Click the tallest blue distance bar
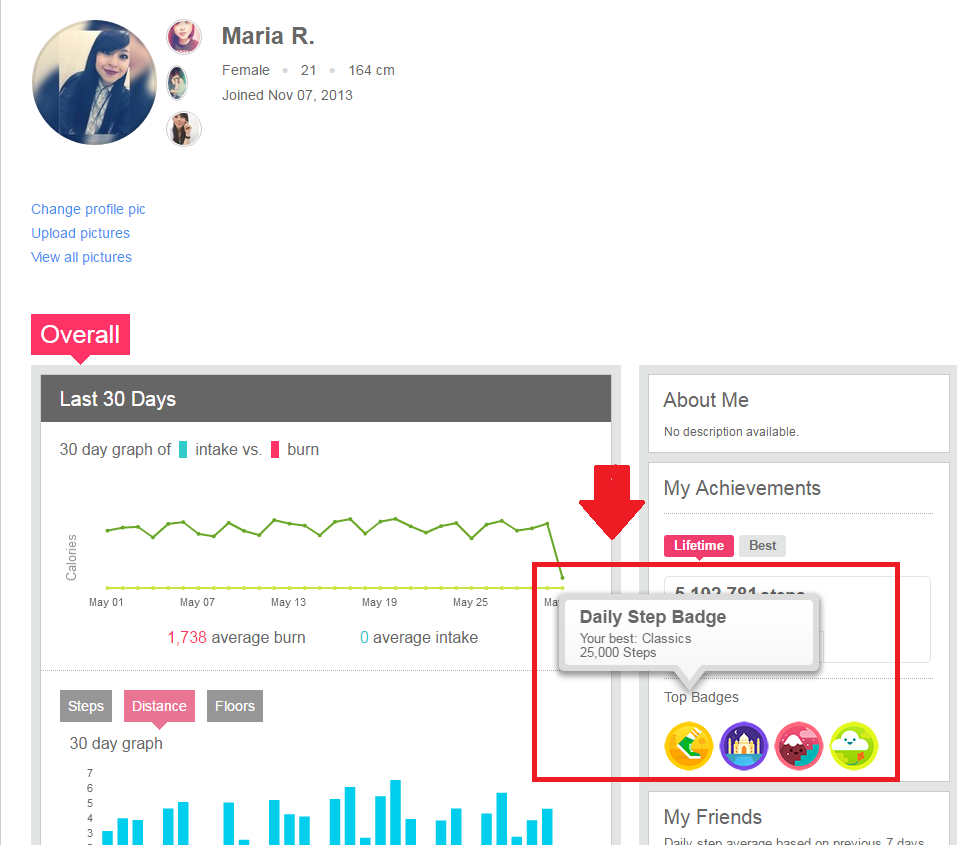The image size is (957, 845). pos(395,812)
